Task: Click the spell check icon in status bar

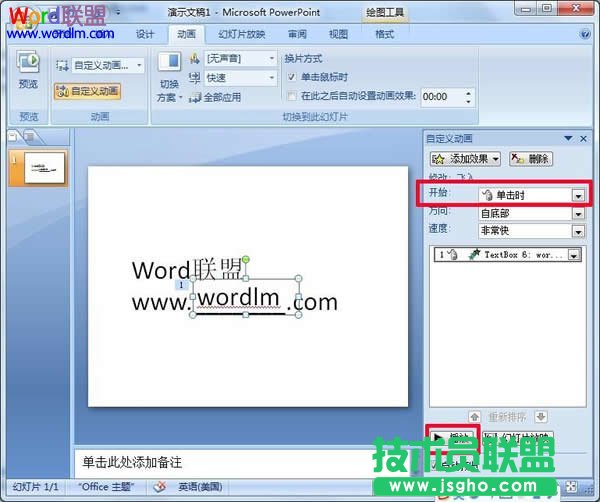Action: [159, 487]
